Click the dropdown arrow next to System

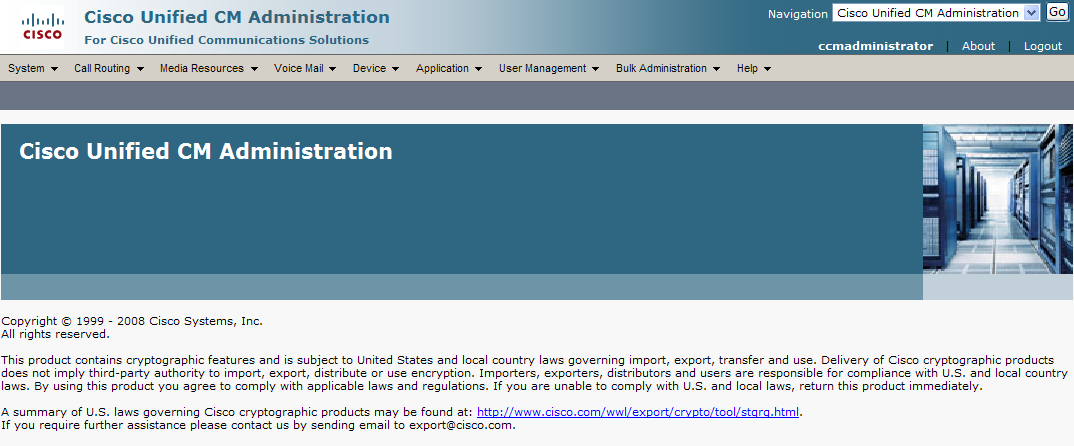pos(54,69)
